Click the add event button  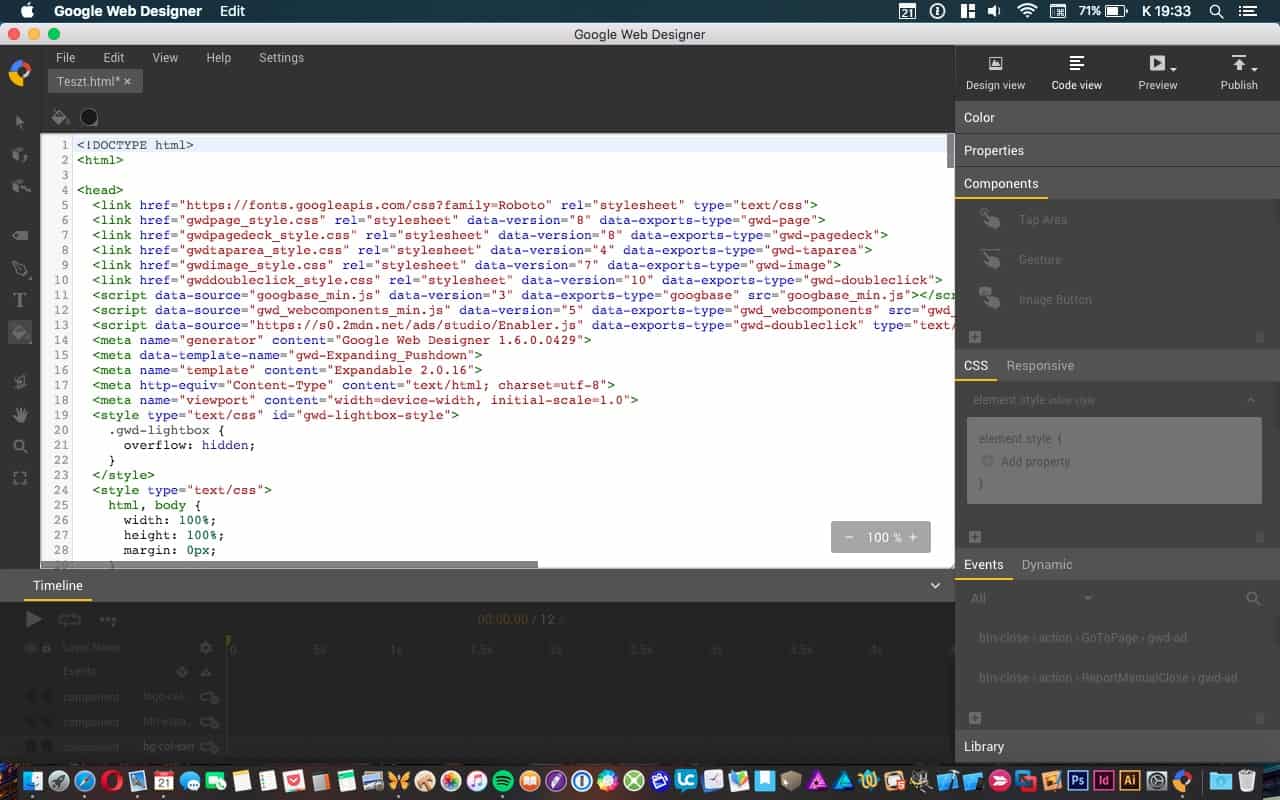(x=975, y=718)
